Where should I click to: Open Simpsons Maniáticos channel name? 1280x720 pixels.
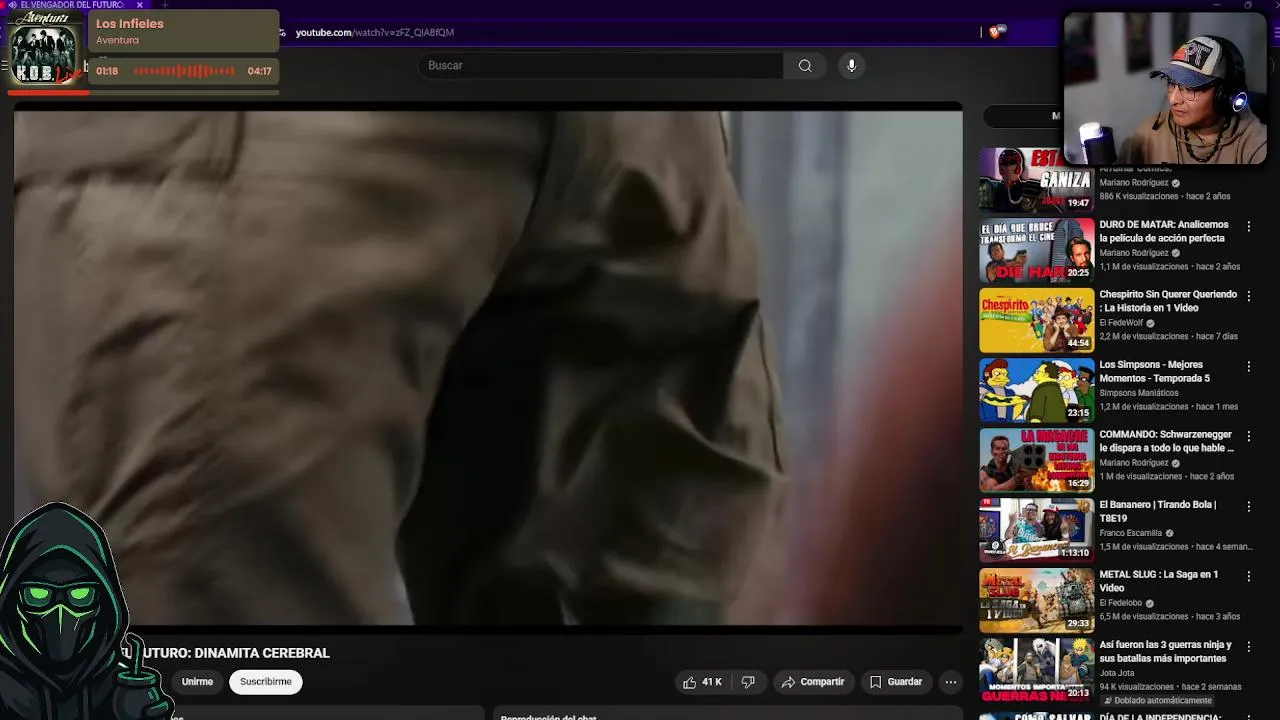(1139, 393)
